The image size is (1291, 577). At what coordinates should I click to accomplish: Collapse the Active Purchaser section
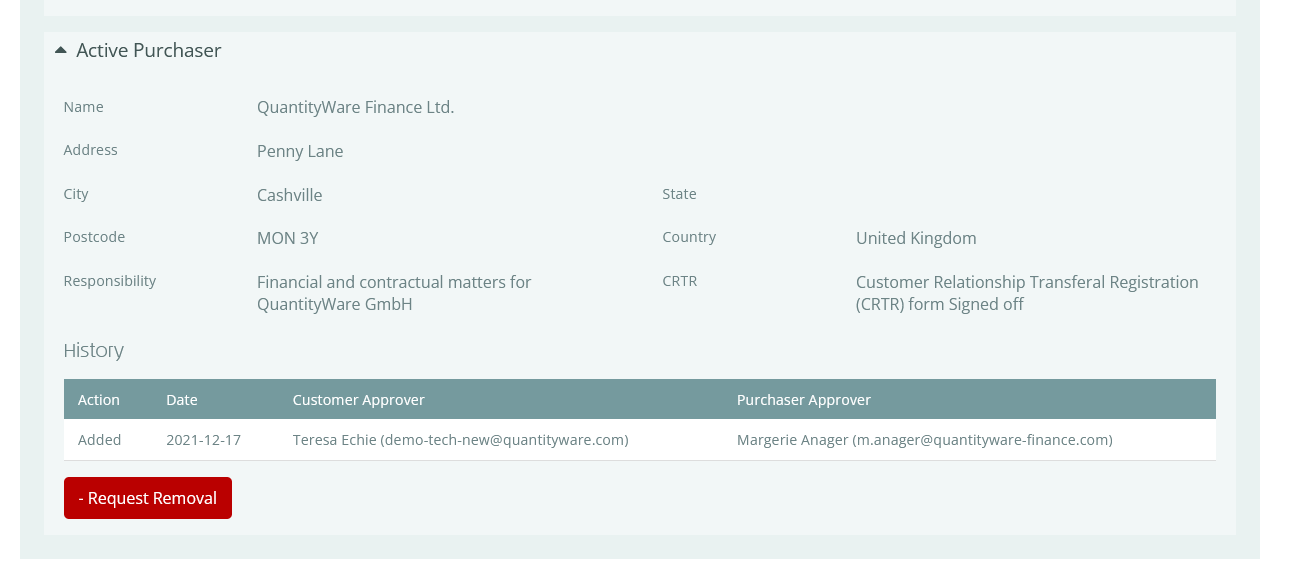coord(61,48)
